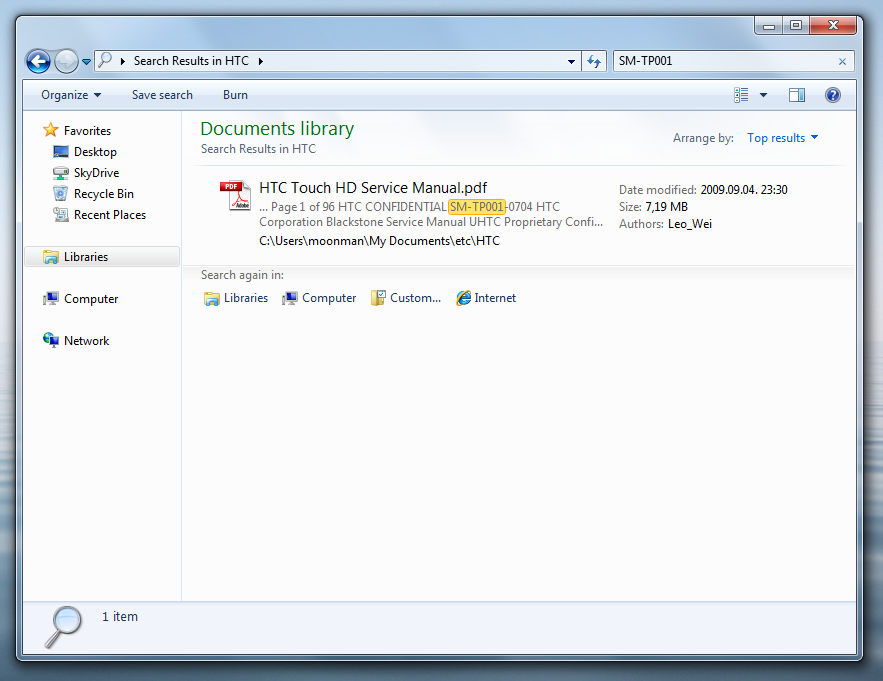Click path C:\Users\moonman\My Documents\etc\HTC
Image resolution: width=883 pixels, height=681 pixels.
click(x=380, y=241)
